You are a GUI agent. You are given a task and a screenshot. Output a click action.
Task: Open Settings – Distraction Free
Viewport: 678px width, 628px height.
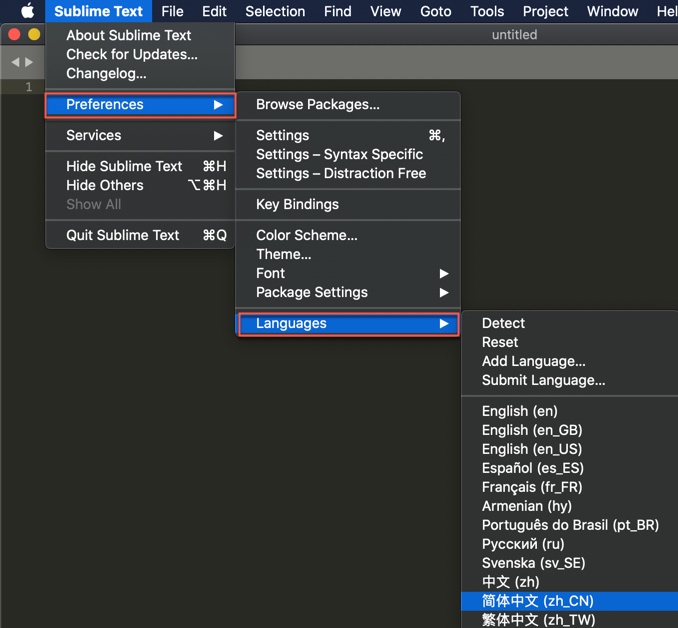348,173
